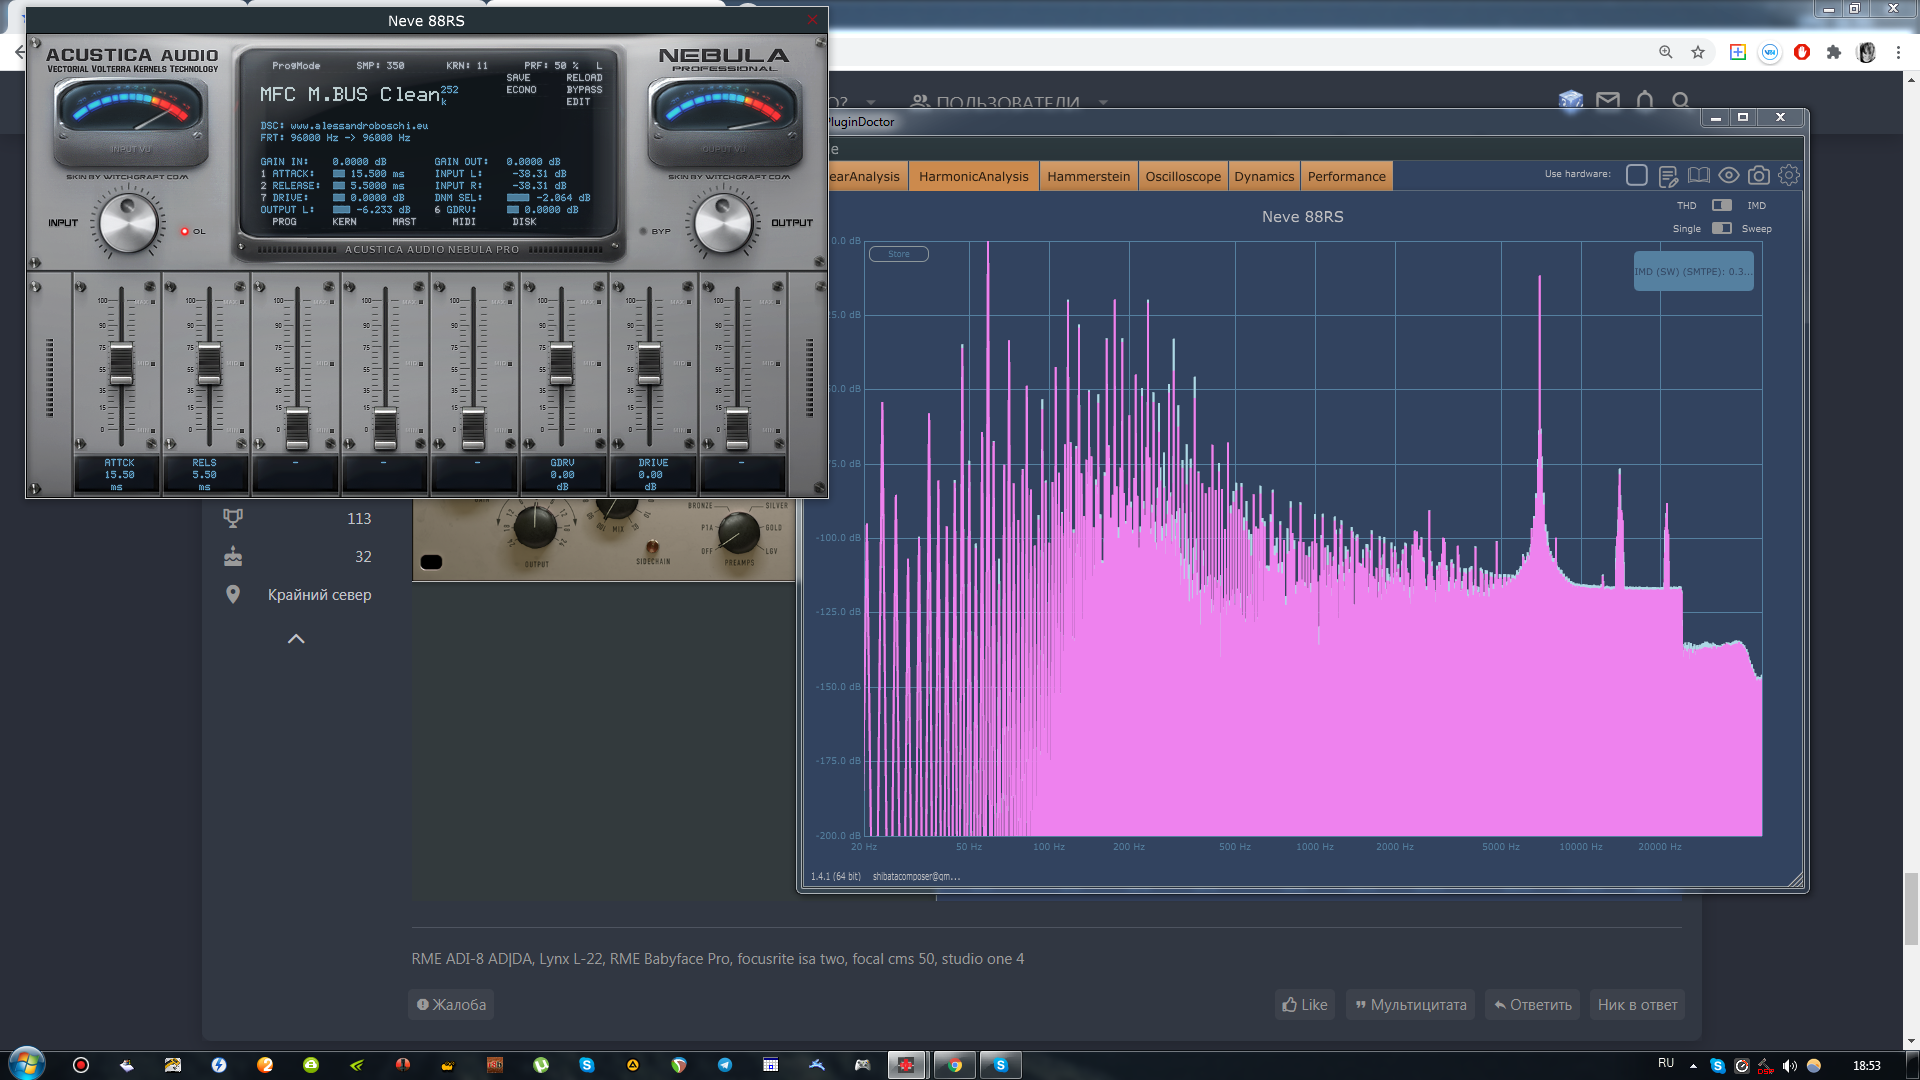Toggle ECONO mode in Nebula
Screen dimensions: 1920x1080
click(521, 89)
